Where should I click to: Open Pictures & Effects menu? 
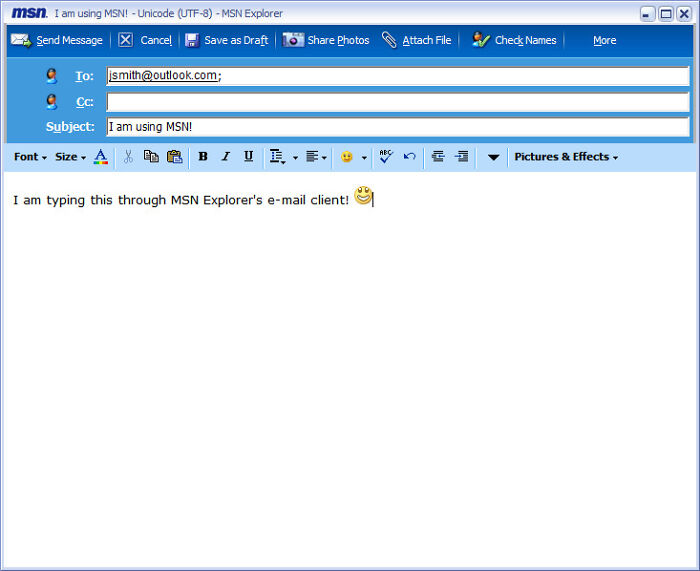tap(566, 157)
